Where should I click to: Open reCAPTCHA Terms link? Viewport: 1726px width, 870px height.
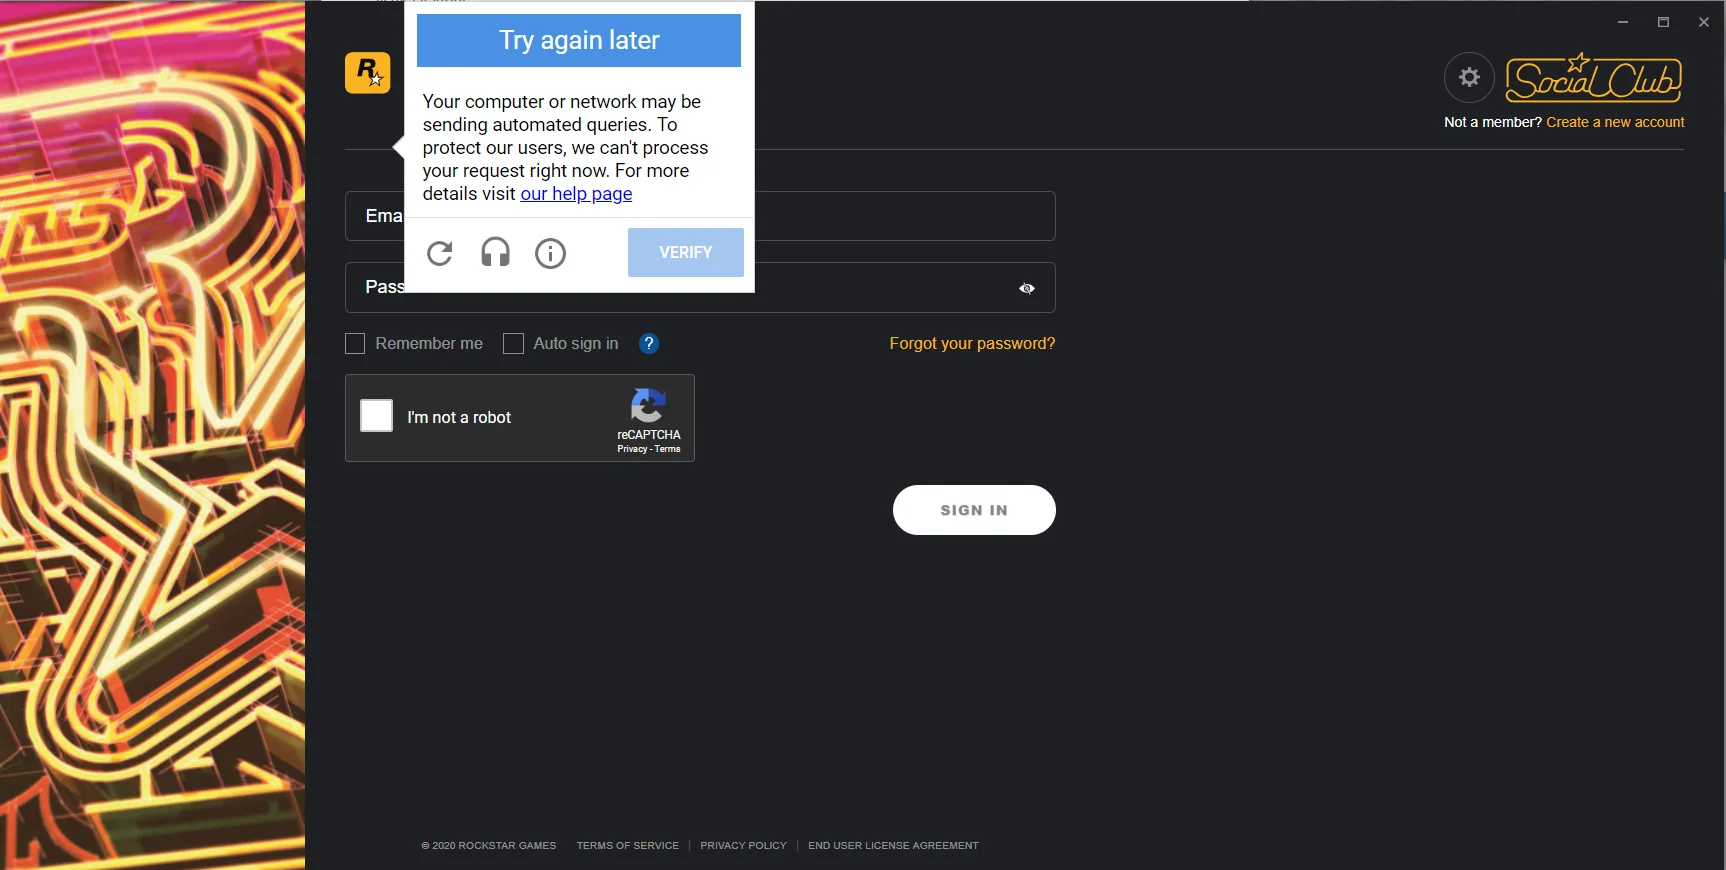tap(668, 449)
